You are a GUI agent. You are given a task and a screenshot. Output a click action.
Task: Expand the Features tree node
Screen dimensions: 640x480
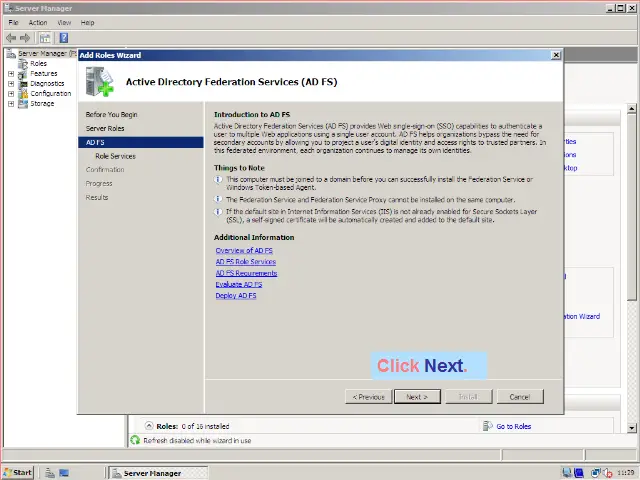click(11, 74)
